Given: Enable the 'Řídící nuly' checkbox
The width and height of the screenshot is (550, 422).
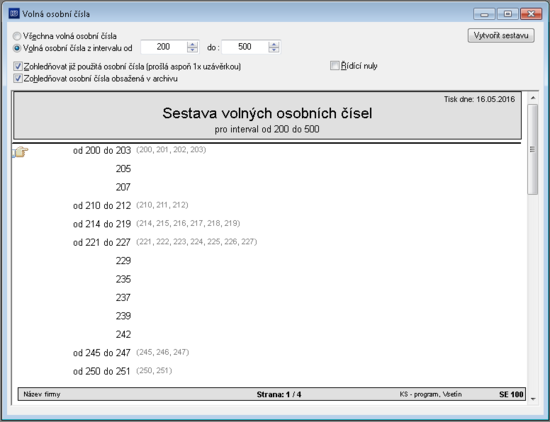Looking at the screenshot, I should click(335, 66).
